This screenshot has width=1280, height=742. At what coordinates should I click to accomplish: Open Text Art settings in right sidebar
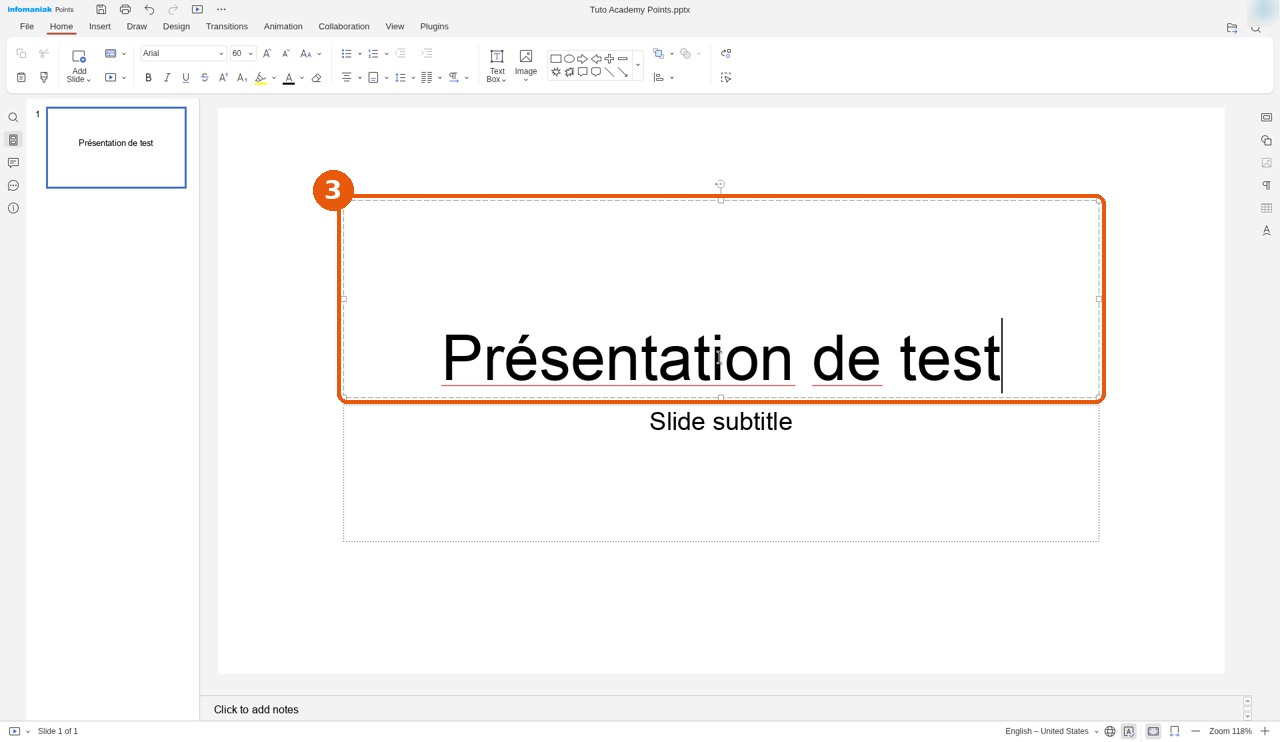[1266, 231]
